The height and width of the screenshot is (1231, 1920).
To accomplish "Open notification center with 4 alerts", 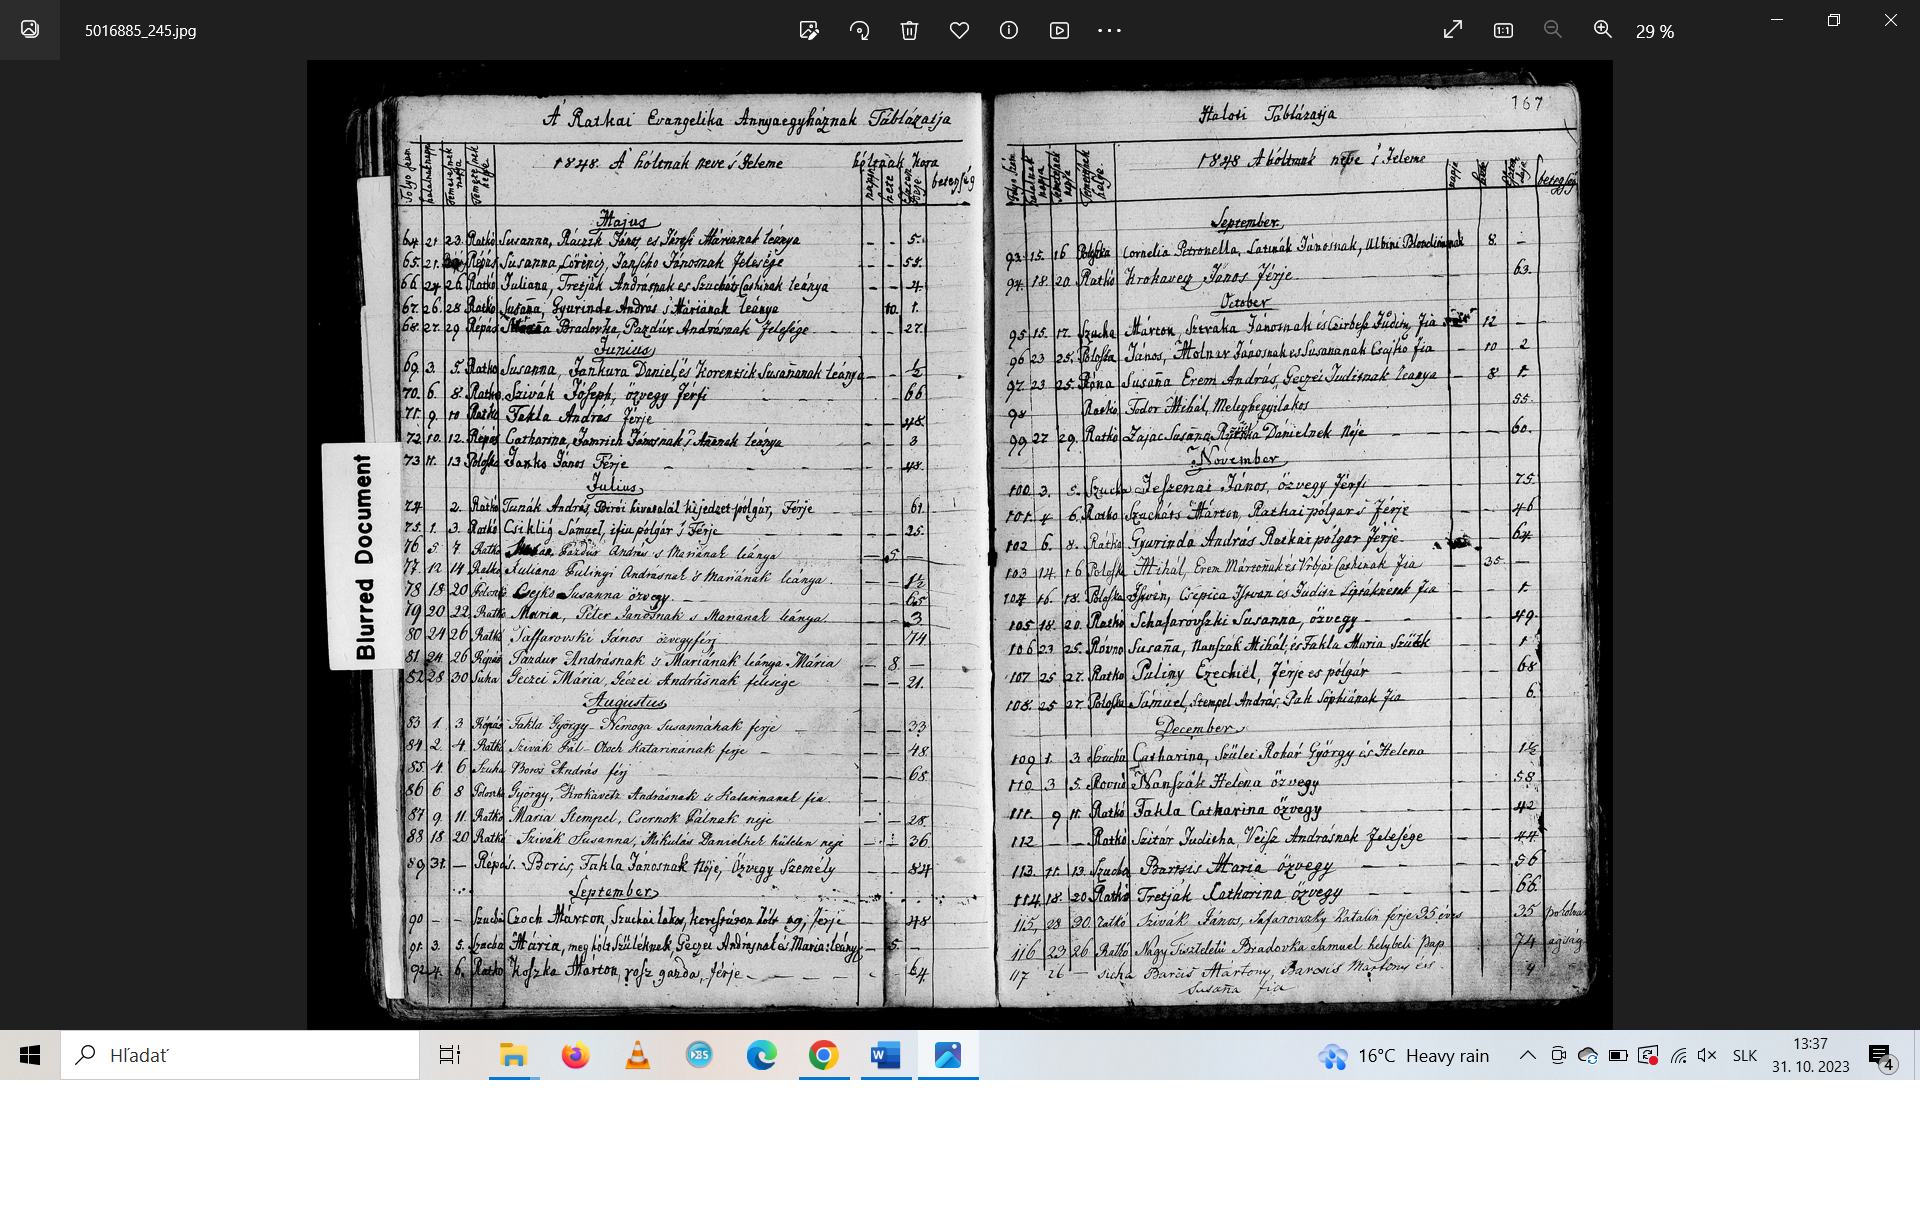I will (1881, 1056).
